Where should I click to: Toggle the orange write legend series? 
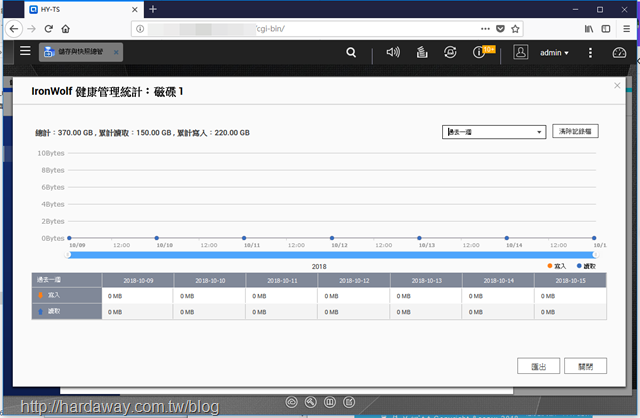coord(557,266)
